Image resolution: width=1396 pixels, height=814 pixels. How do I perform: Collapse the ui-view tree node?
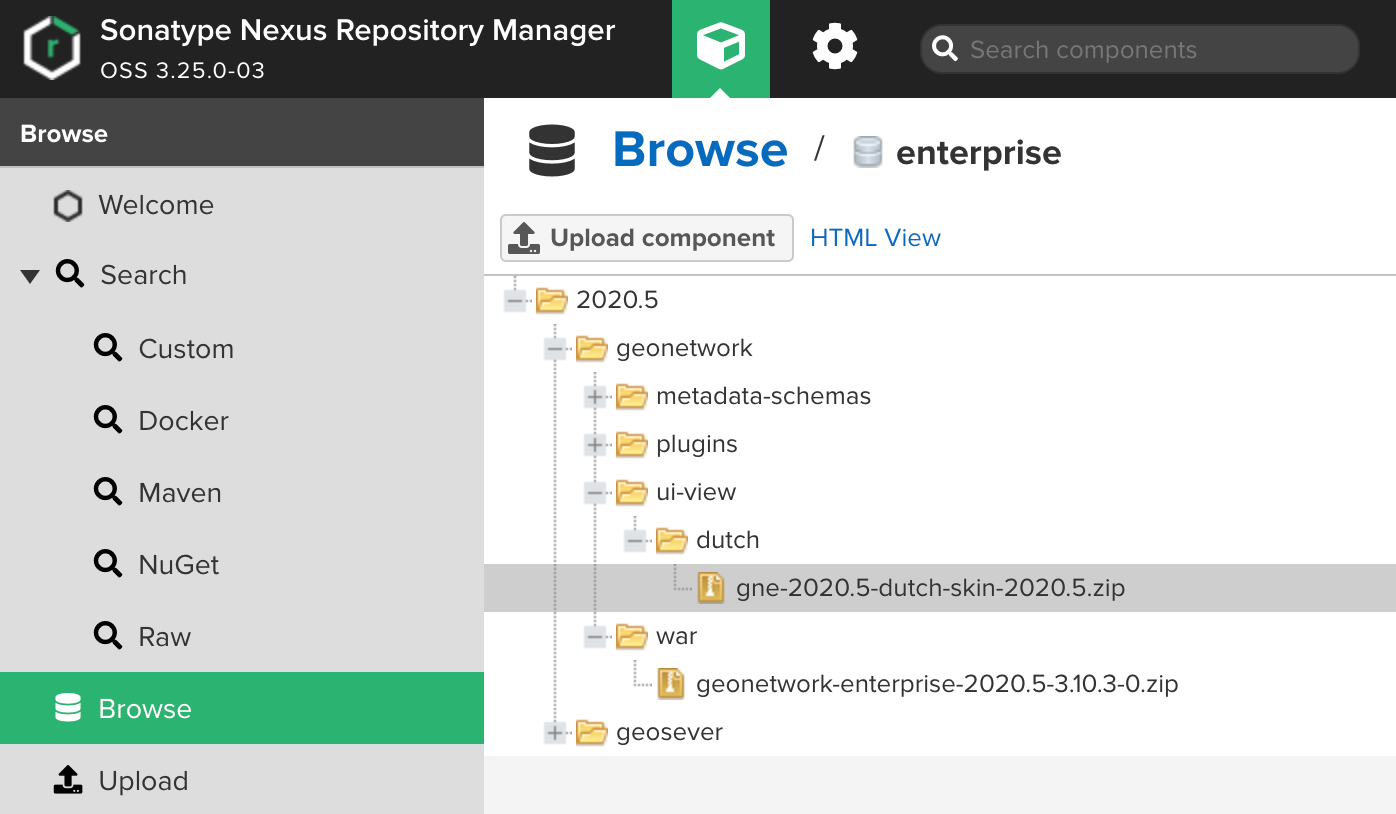pos(595,492)
